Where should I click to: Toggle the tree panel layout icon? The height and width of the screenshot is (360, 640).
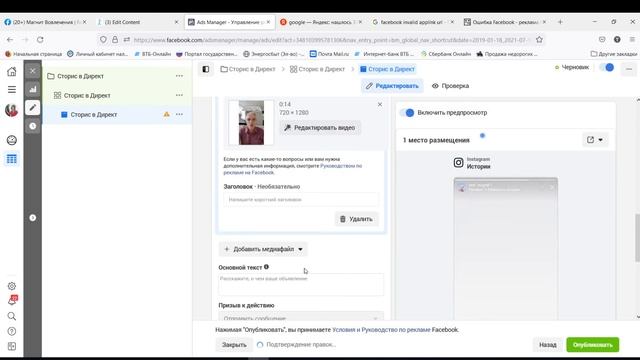click(206, 69)
